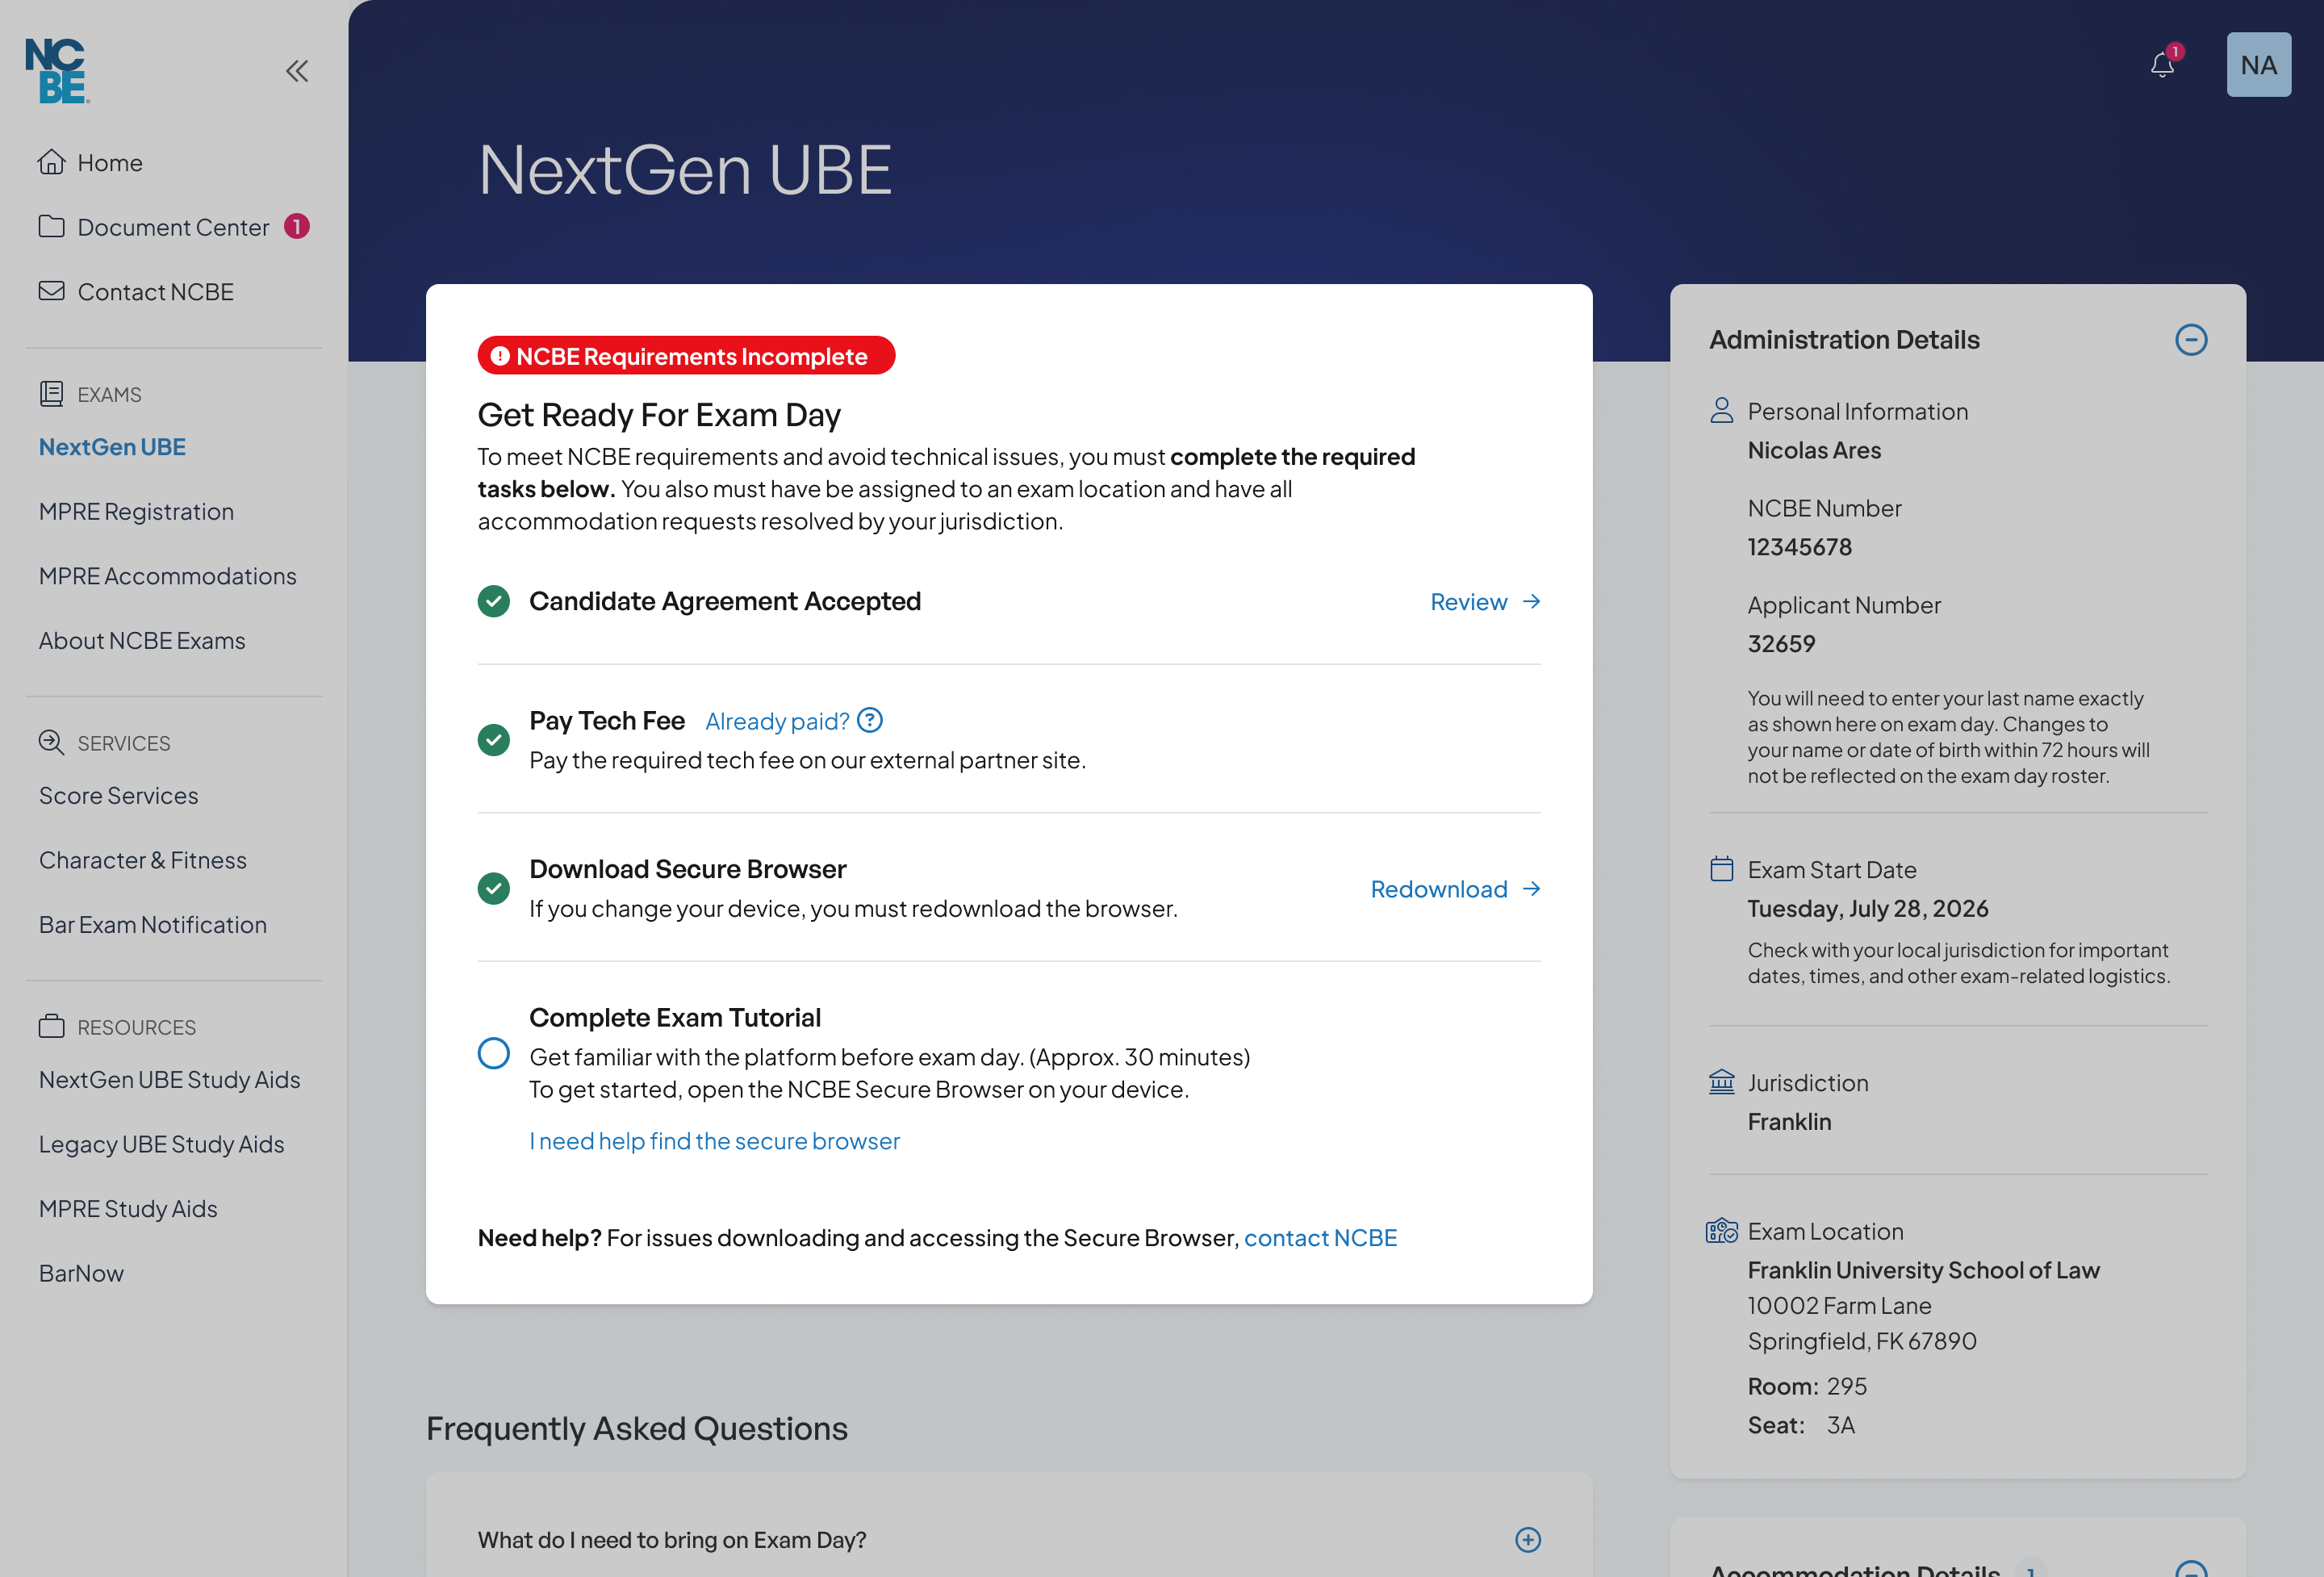Collapse the sidebar with double-chevron icon
Viewport: 2324px width, 1577px height.
297,71
